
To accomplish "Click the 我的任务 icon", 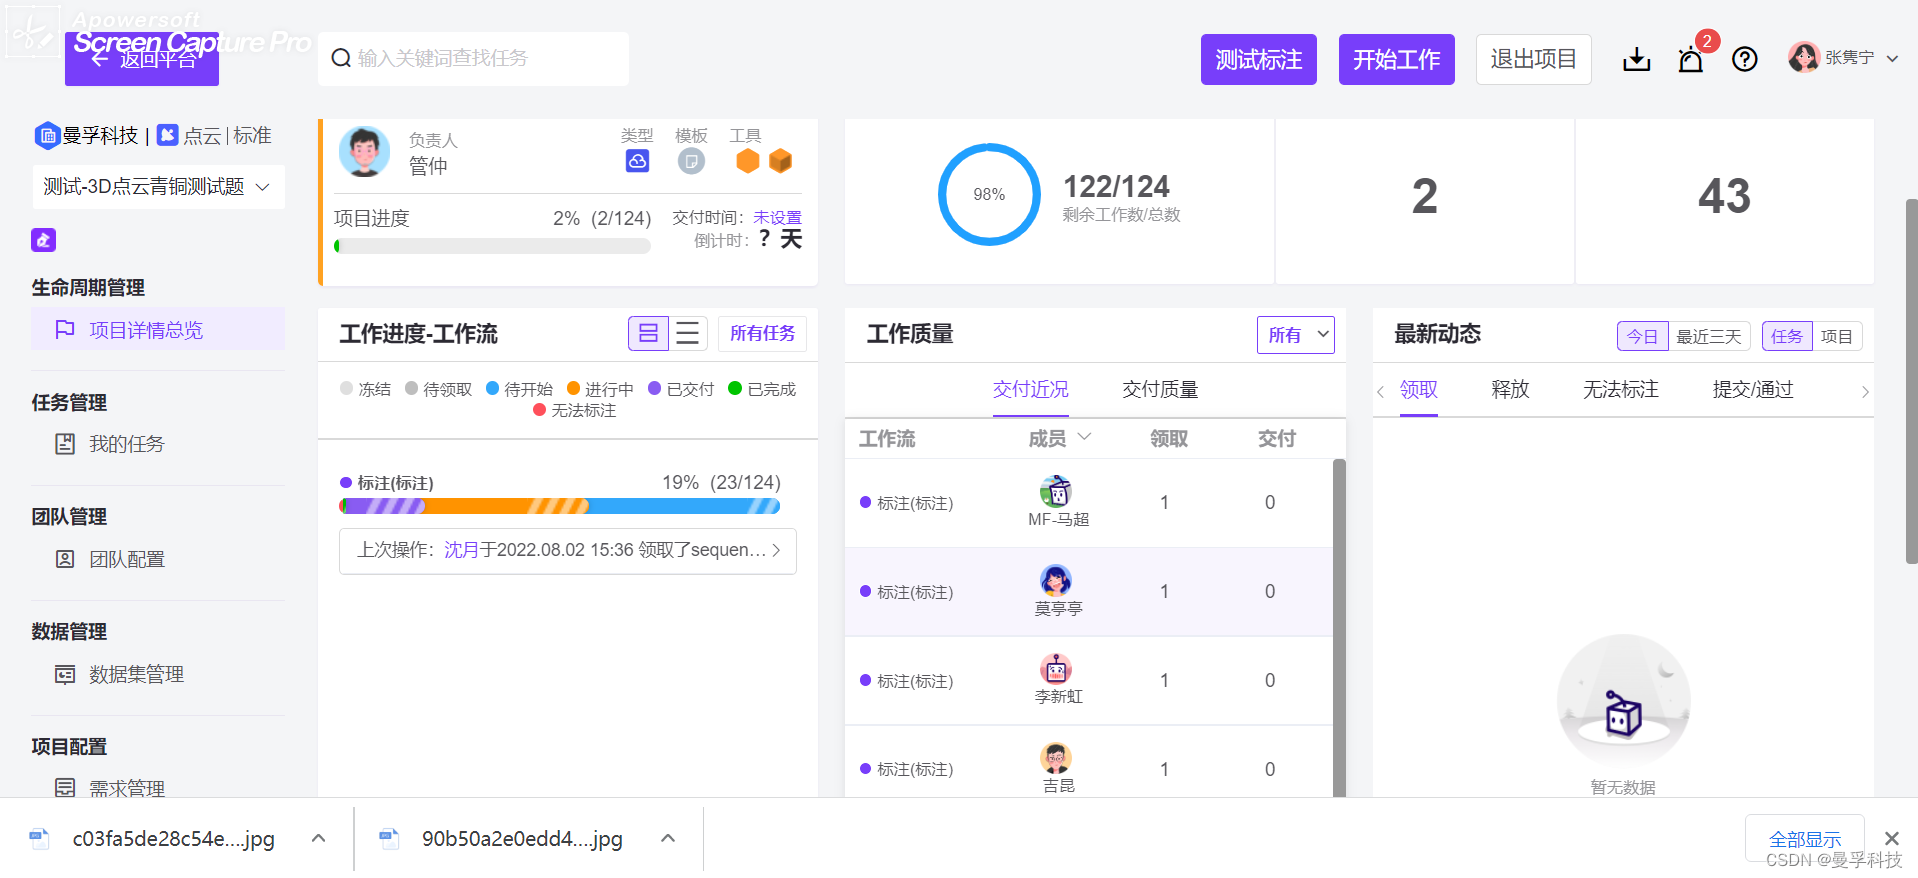I will pos(65,444).
